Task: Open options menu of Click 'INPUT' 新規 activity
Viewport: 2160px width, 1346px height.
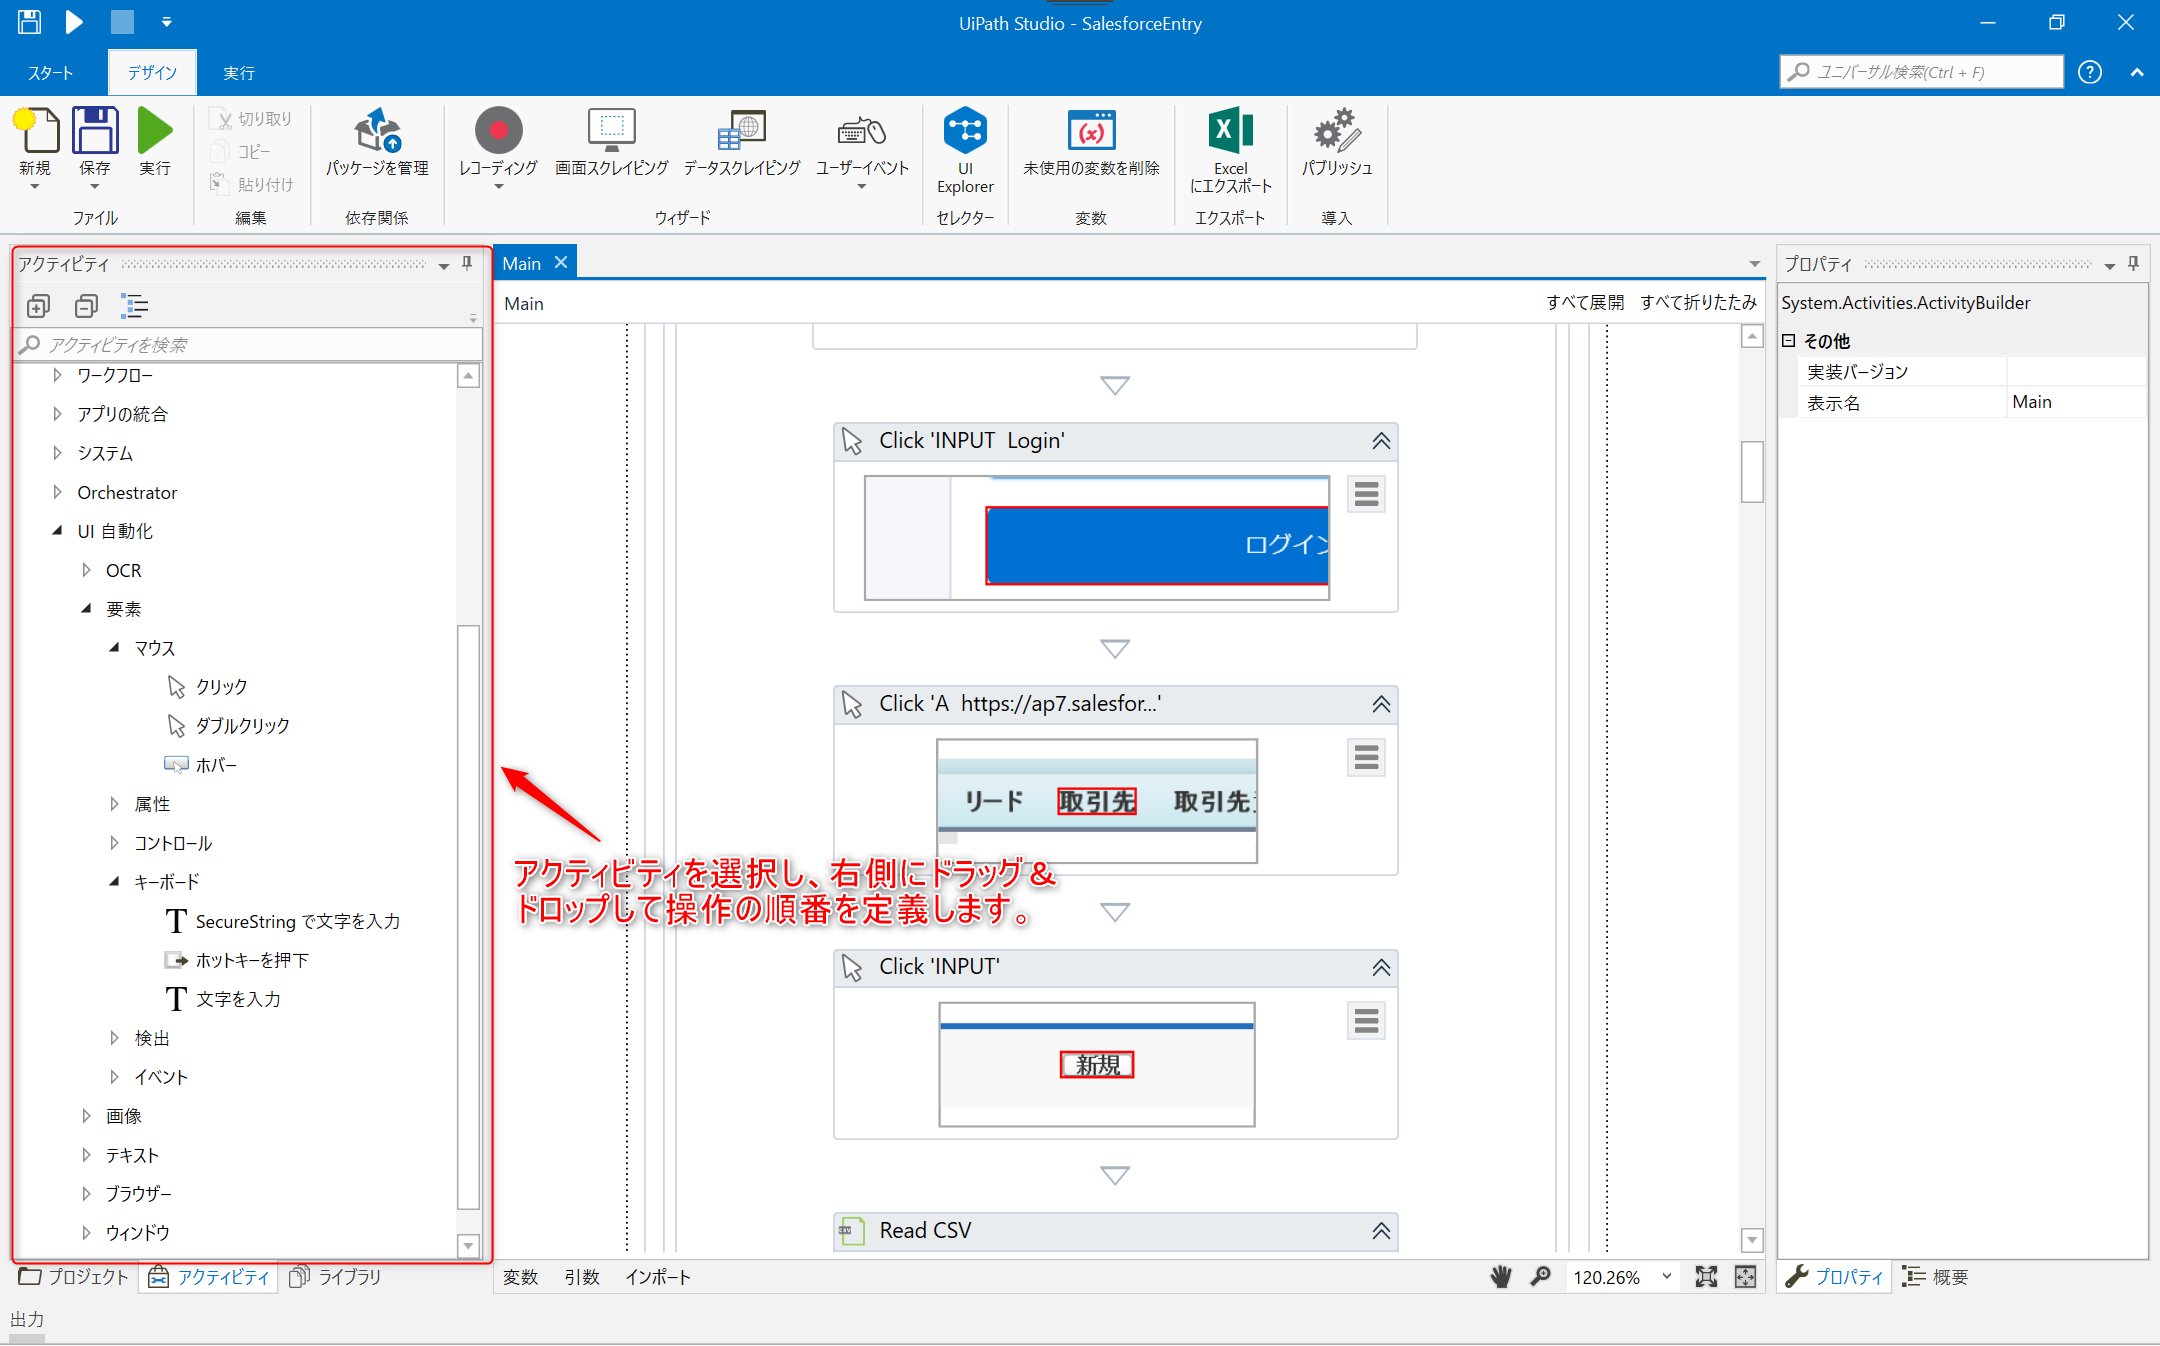Action: (1366, 1021)
